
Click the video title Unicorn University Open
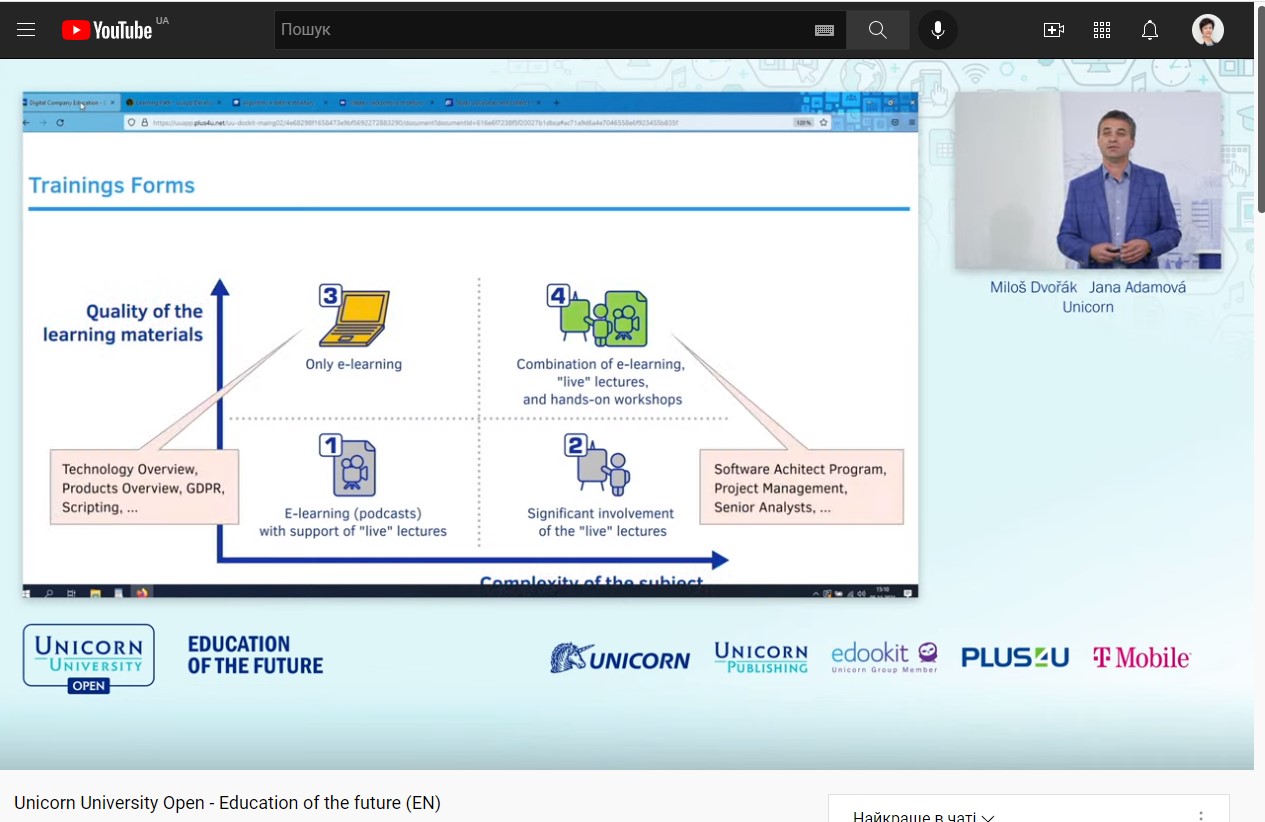click(227, 802)
